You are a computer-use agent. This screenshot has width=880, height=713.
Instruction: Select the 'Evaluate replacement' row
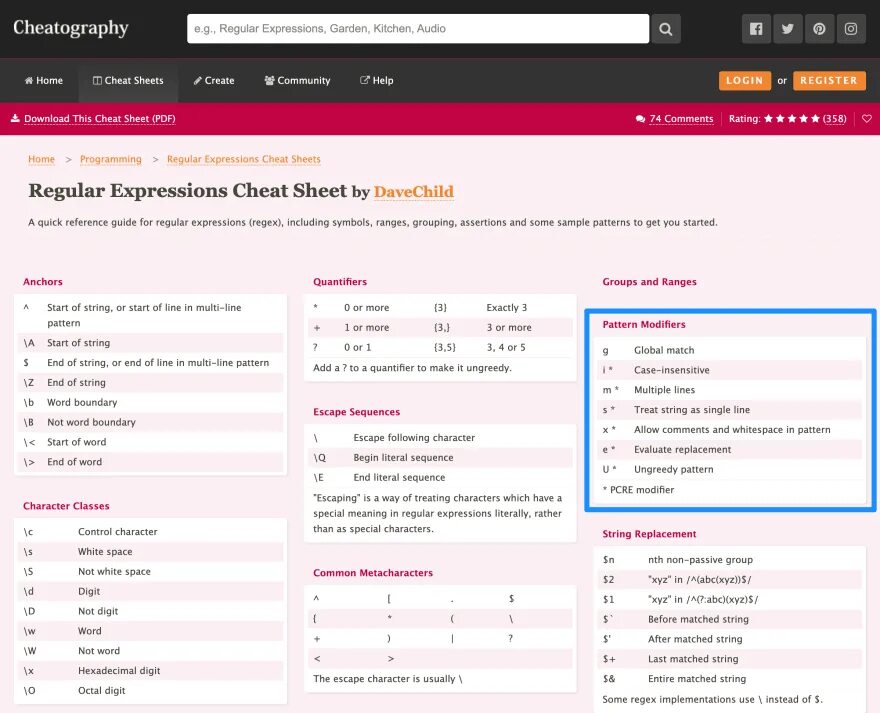click(730, 450)
